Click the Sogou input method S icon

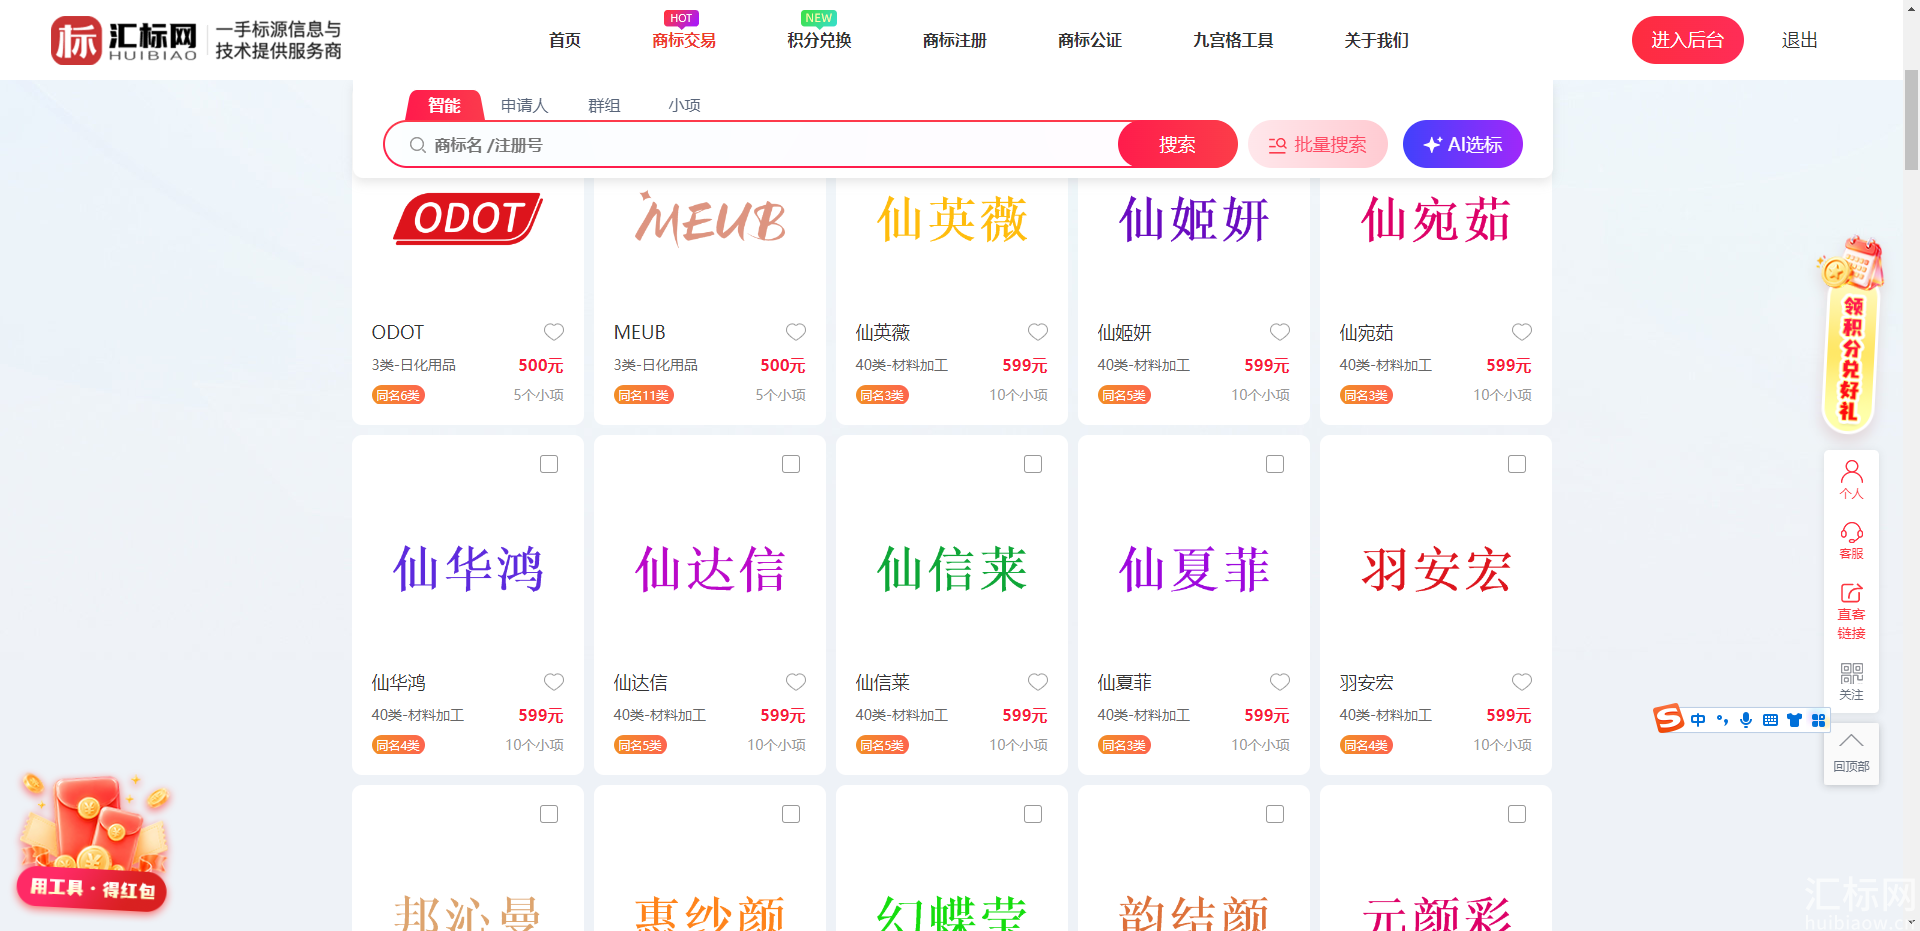1668,718
